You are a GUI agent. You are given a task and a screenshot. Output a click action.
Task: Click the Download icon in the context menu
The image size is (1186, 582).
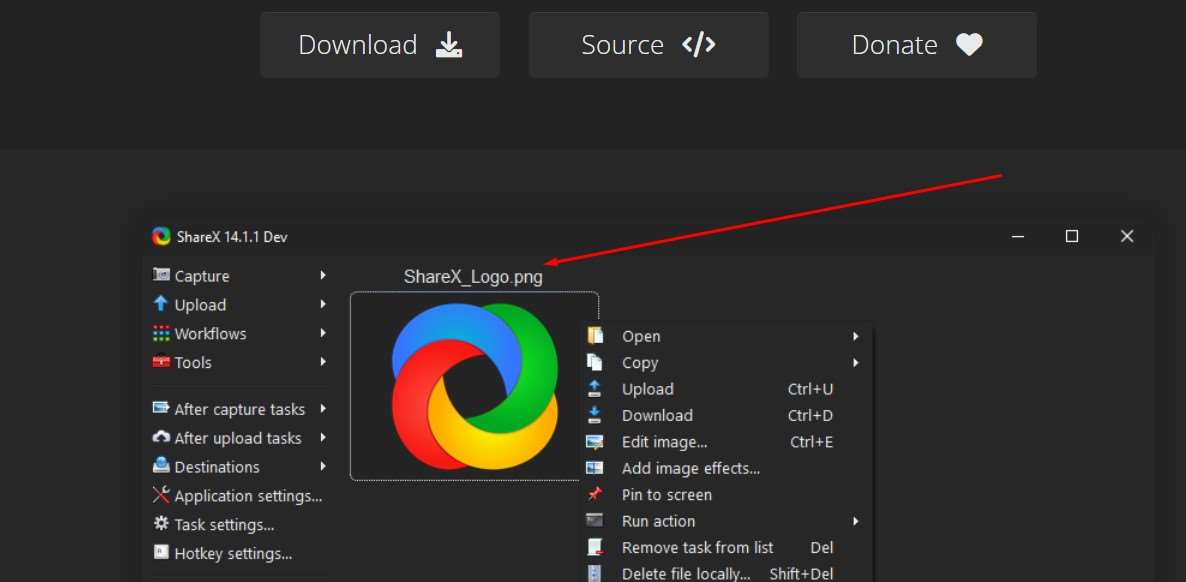pyautogui.click(x=595, y=415)
